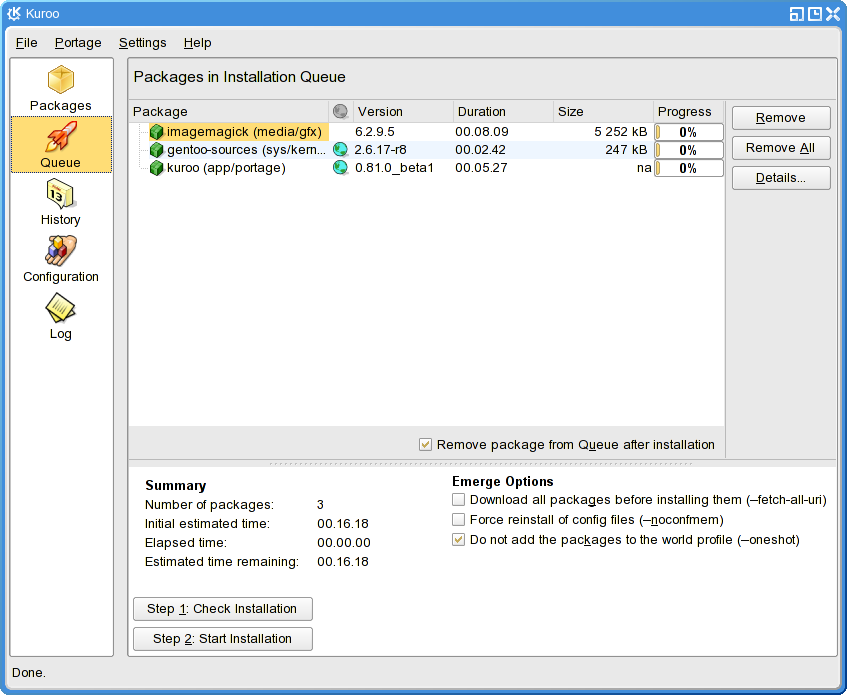Click world globe icon in kuroo row
Image resolution: width=847 pixels, height=695 pixels.
click(x=340, y=168)
